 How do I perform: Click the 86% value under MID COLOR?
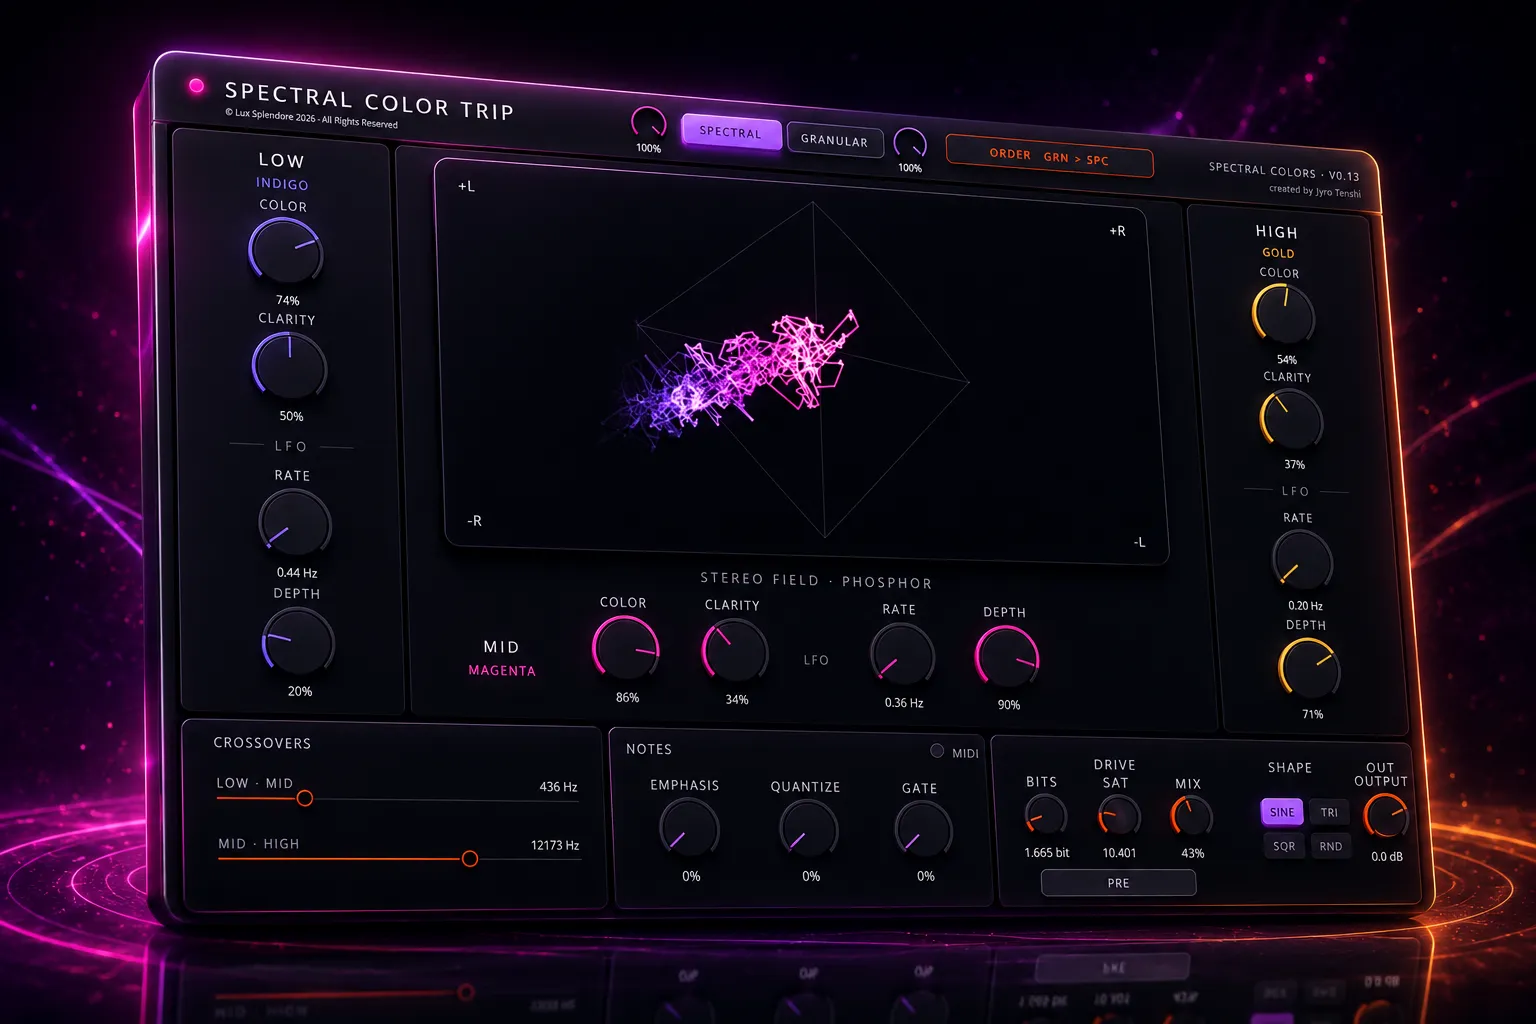[627, 697]
